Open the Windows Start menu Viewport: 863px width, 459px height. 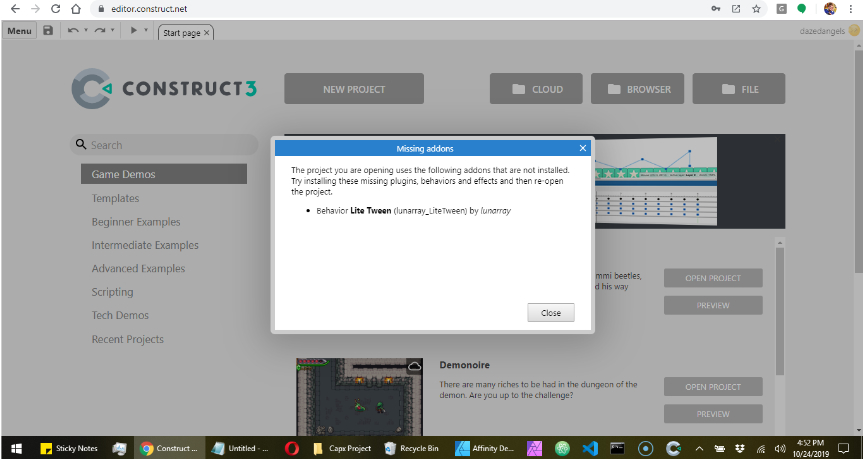pos(16,448)
